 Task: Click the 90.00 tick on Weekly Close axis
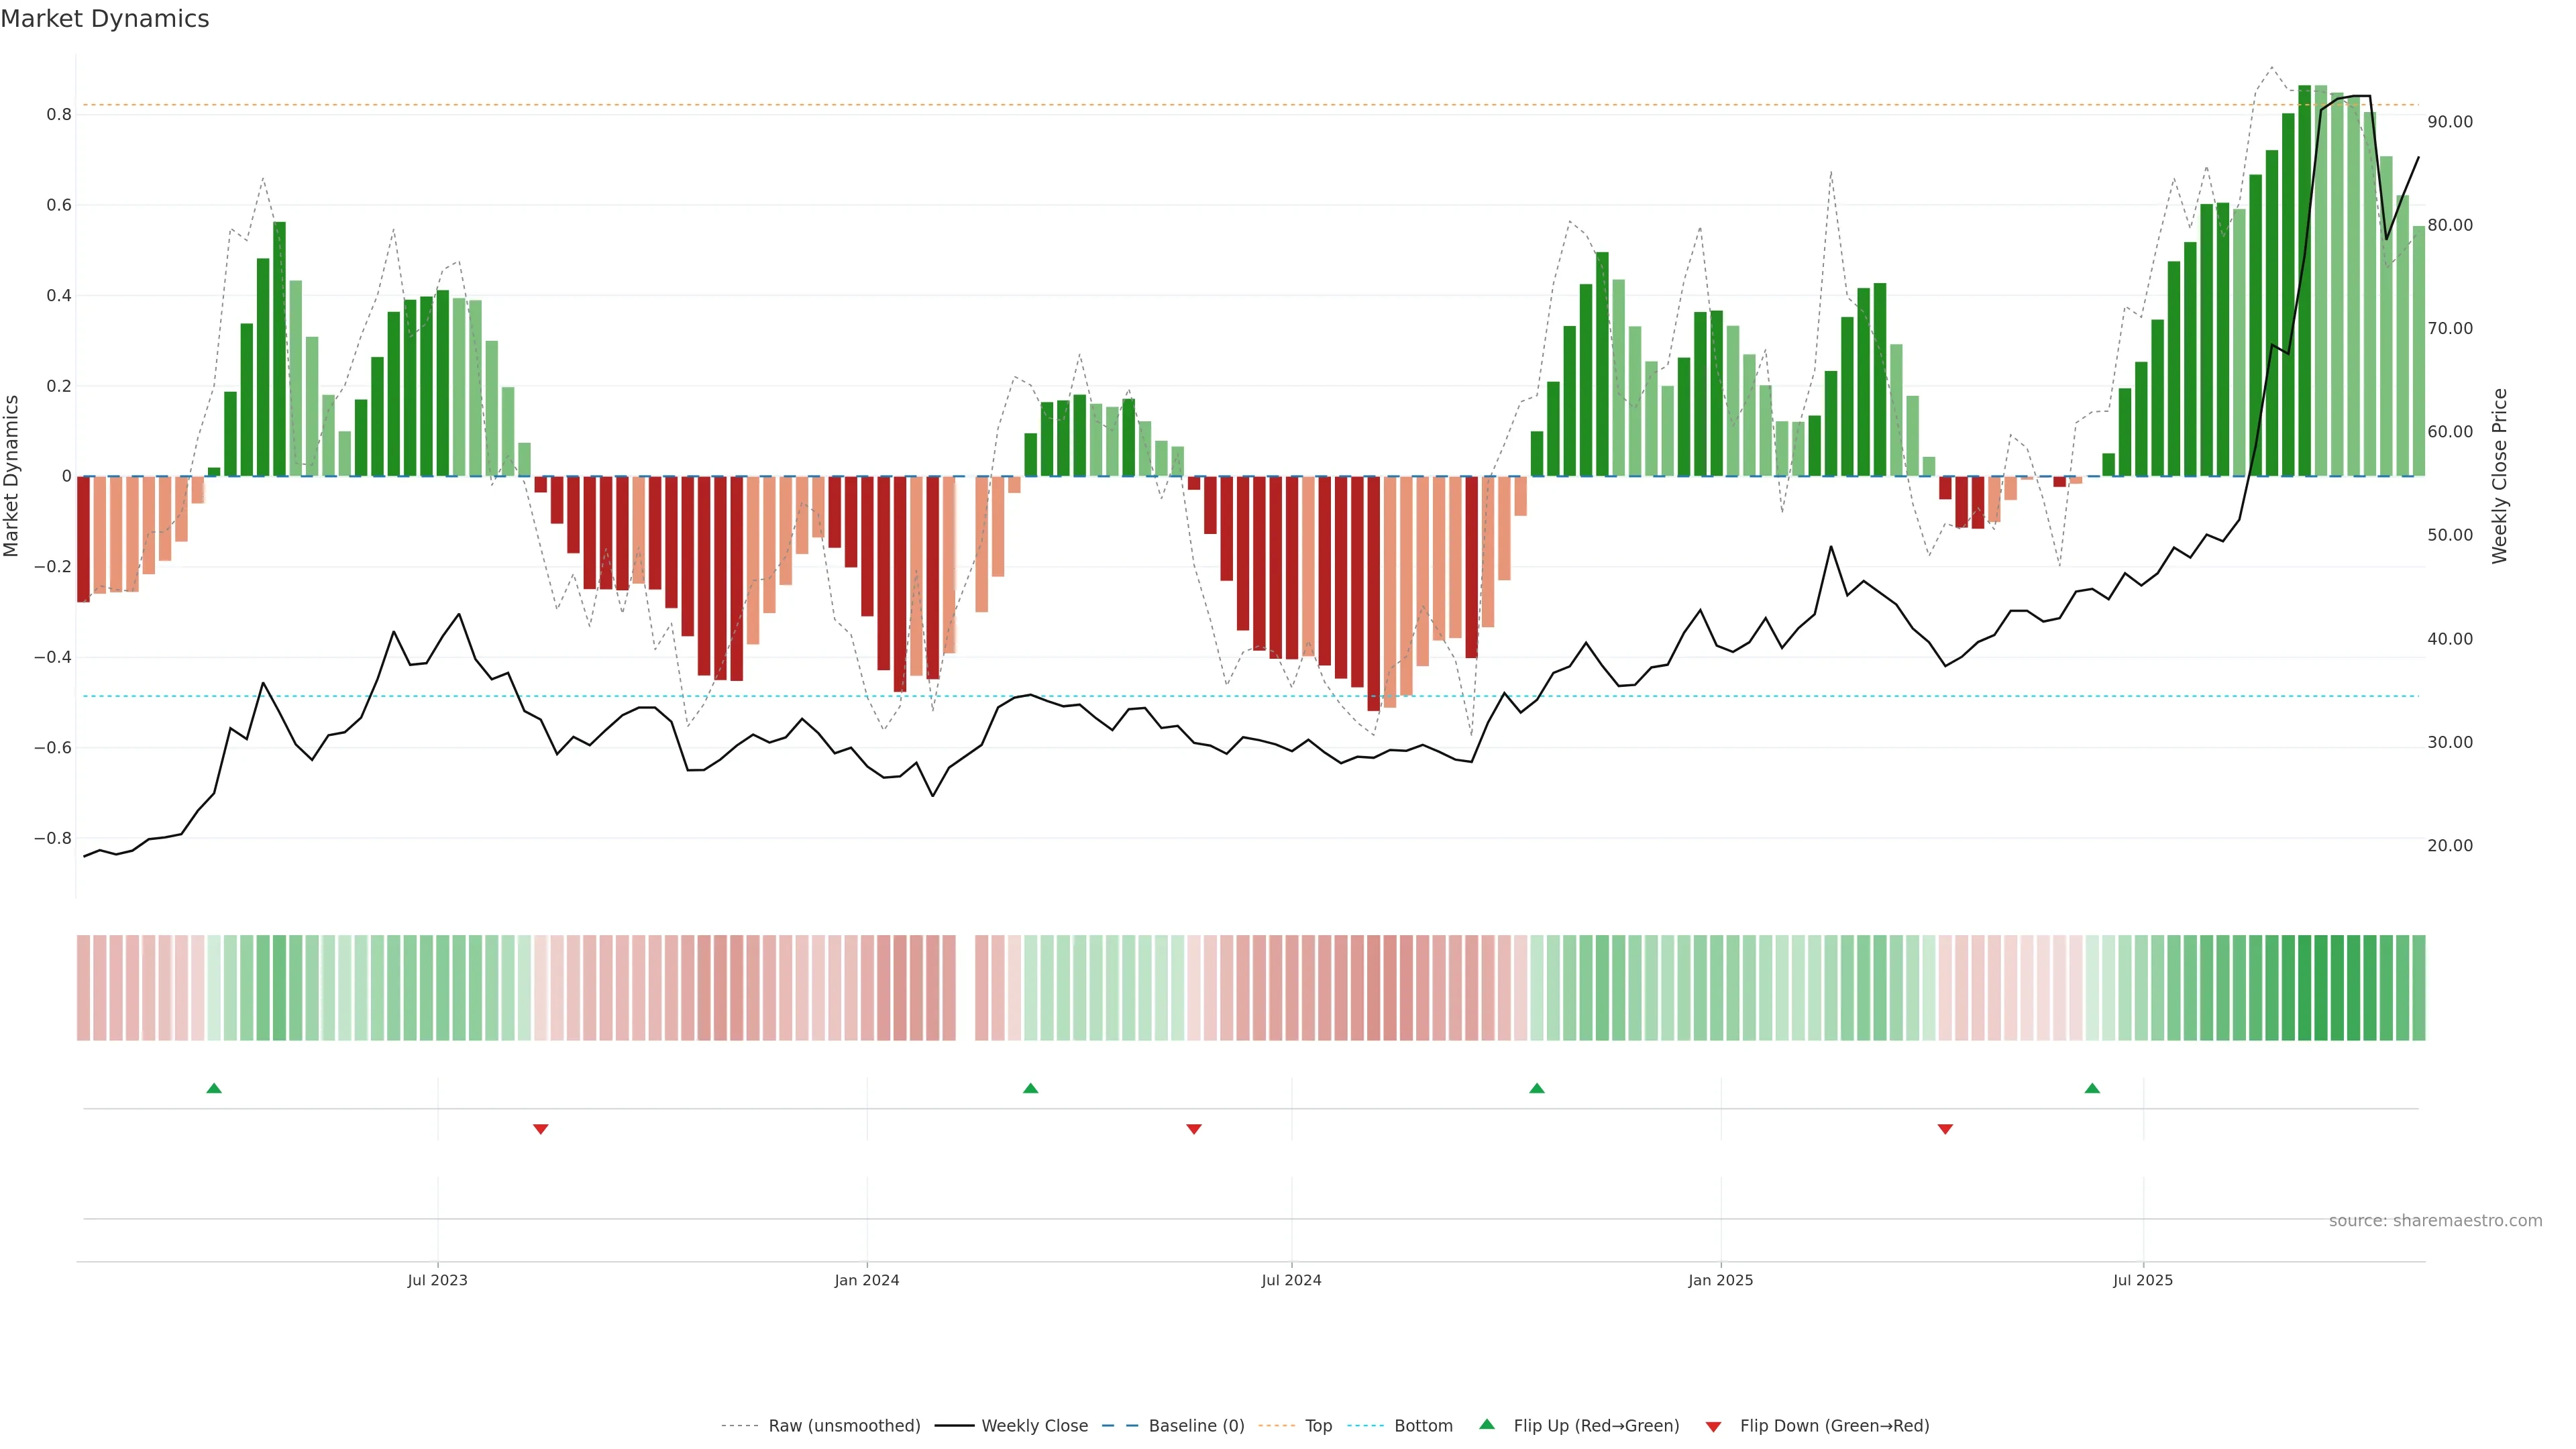(x=2450, y=122)
